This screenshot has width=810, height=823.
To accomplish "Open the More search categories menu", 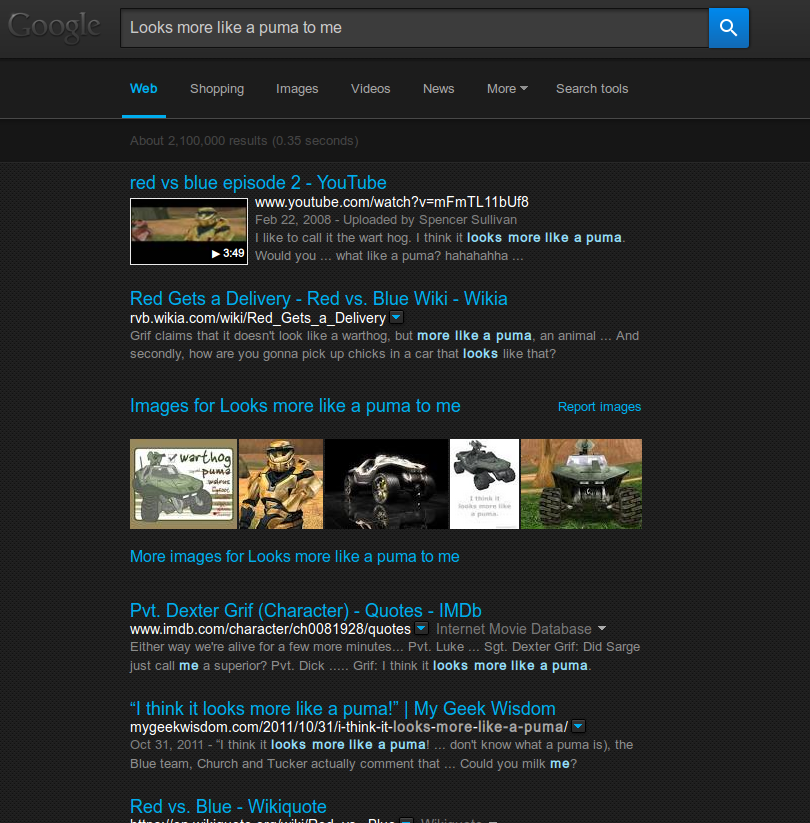I will click(x=507, y=89).
